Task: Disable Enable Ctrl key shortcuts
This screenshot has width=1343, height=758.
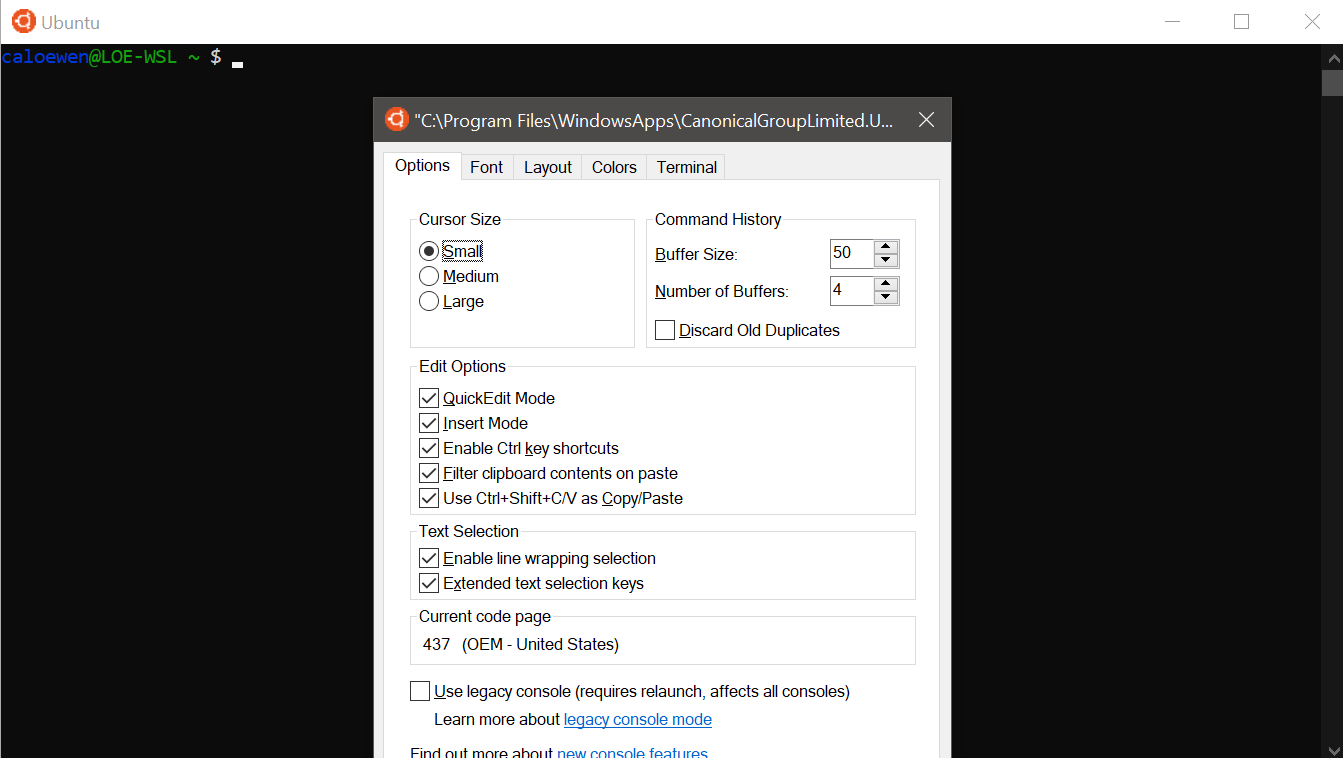Action: click(428, 447)
